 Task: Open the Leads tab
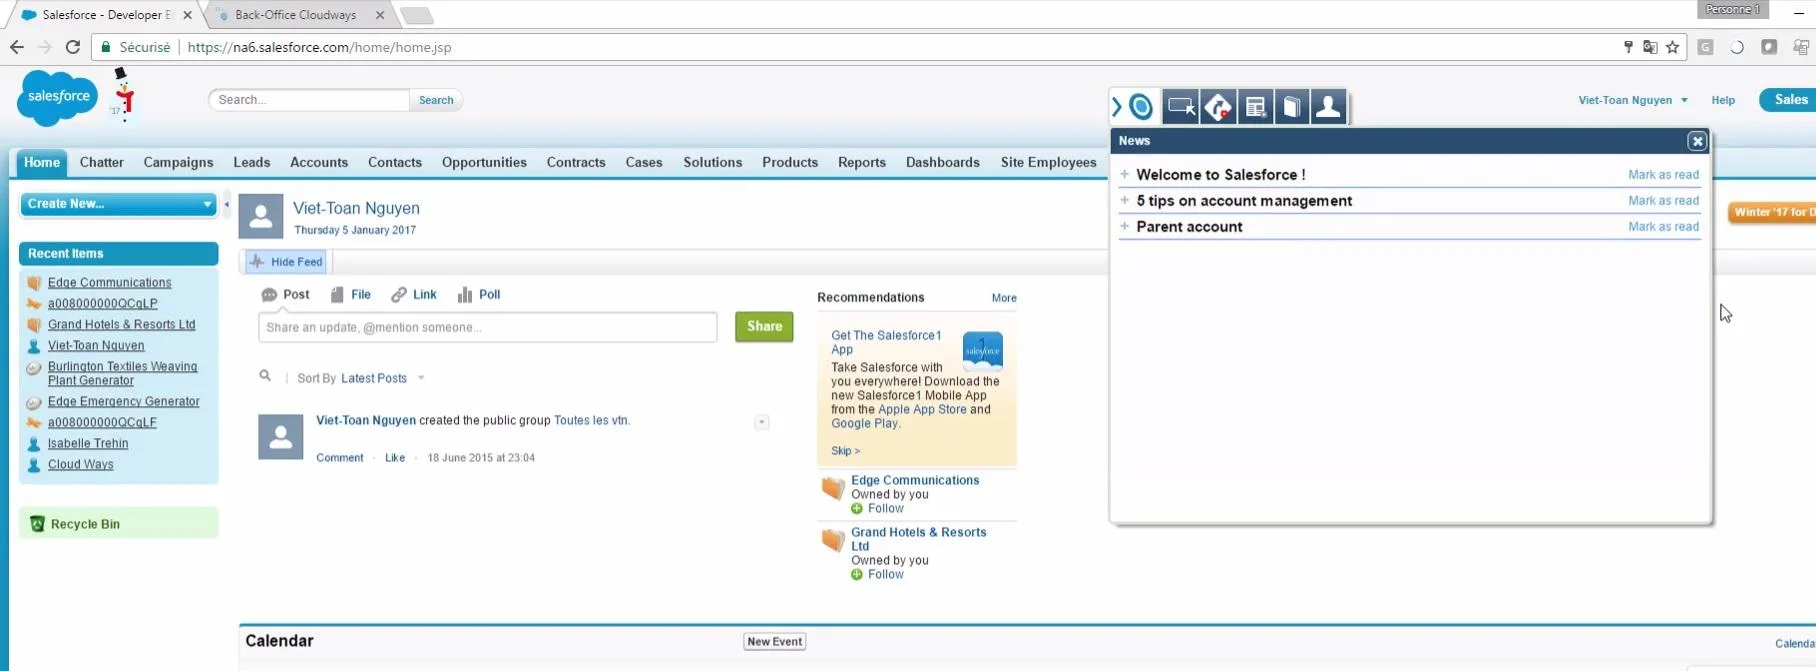coord(252,162)
